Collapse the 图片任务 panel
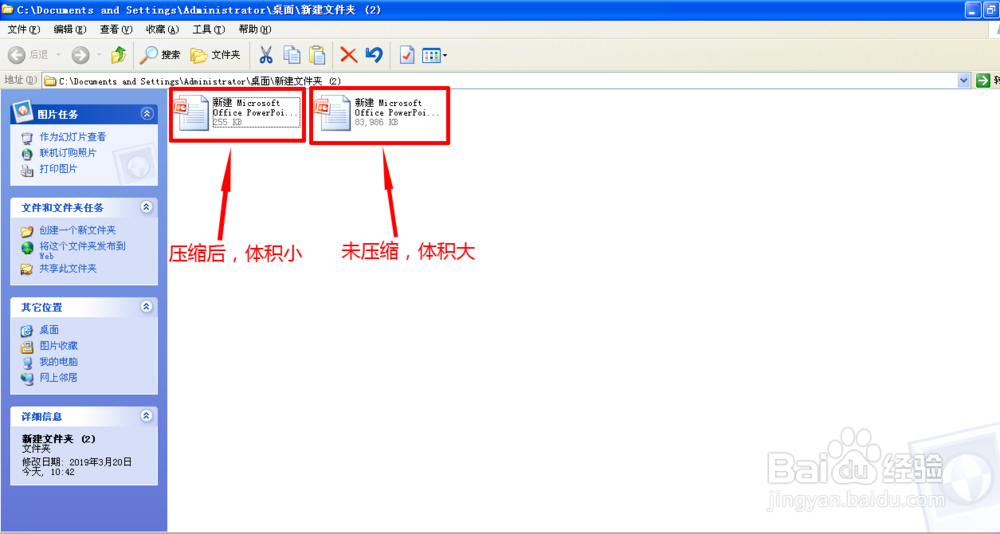1000x534 pixels. [x=147, y=114]
